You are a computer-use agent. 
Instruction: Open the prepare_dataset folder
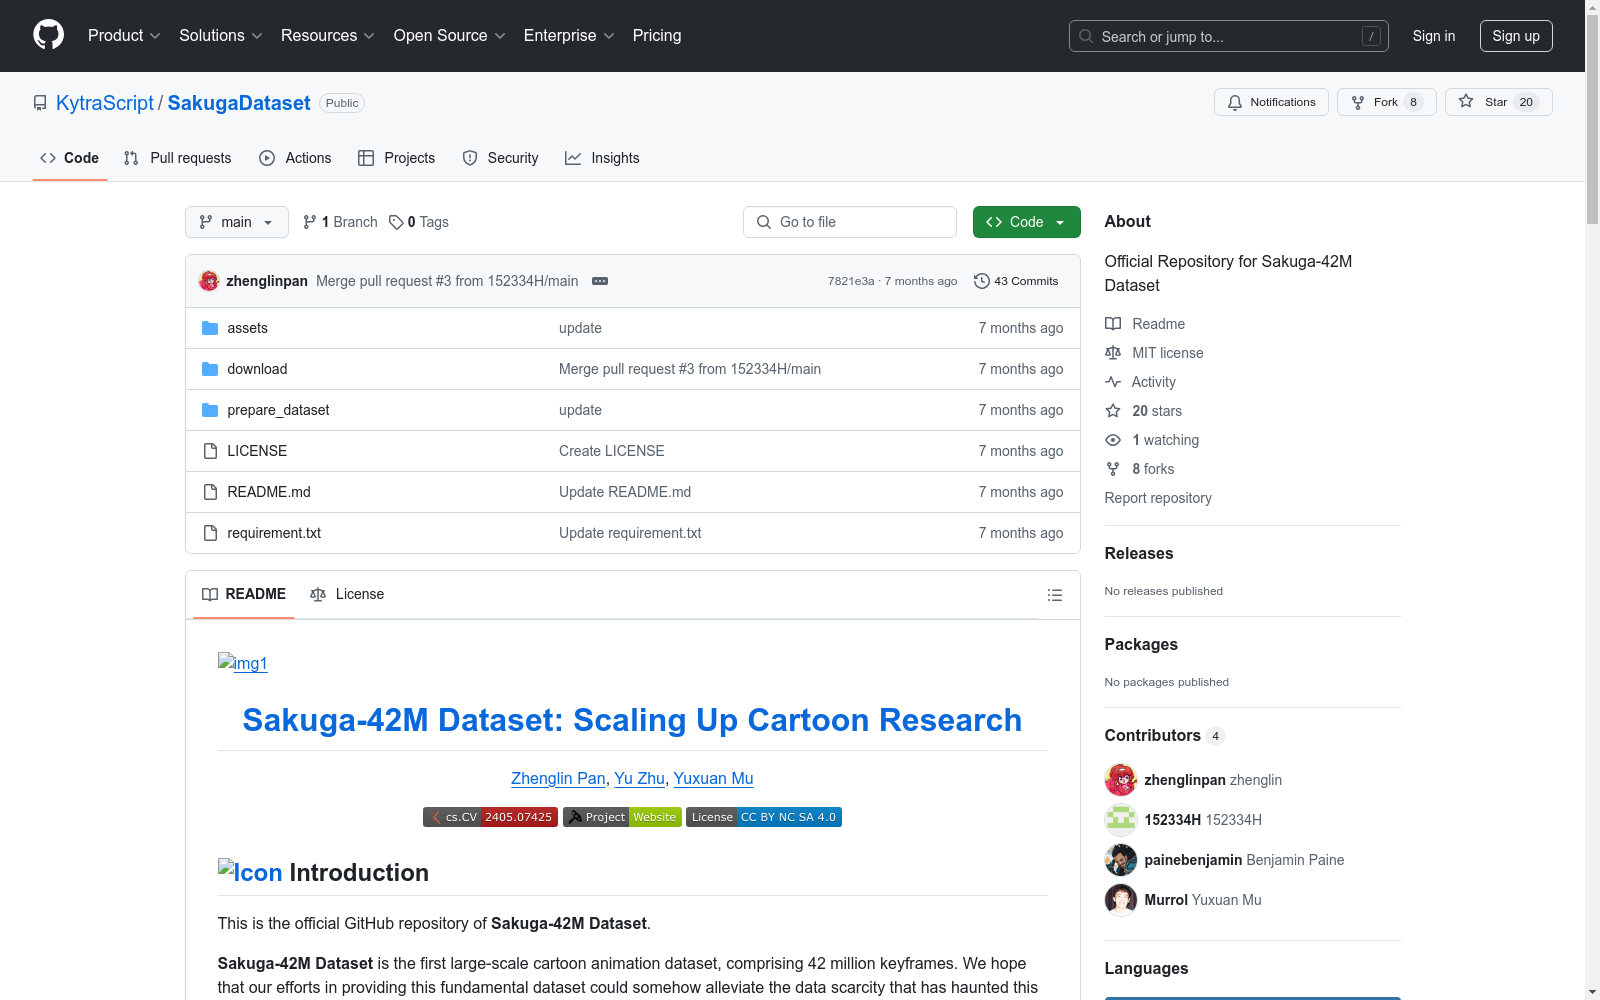[278, 410]
